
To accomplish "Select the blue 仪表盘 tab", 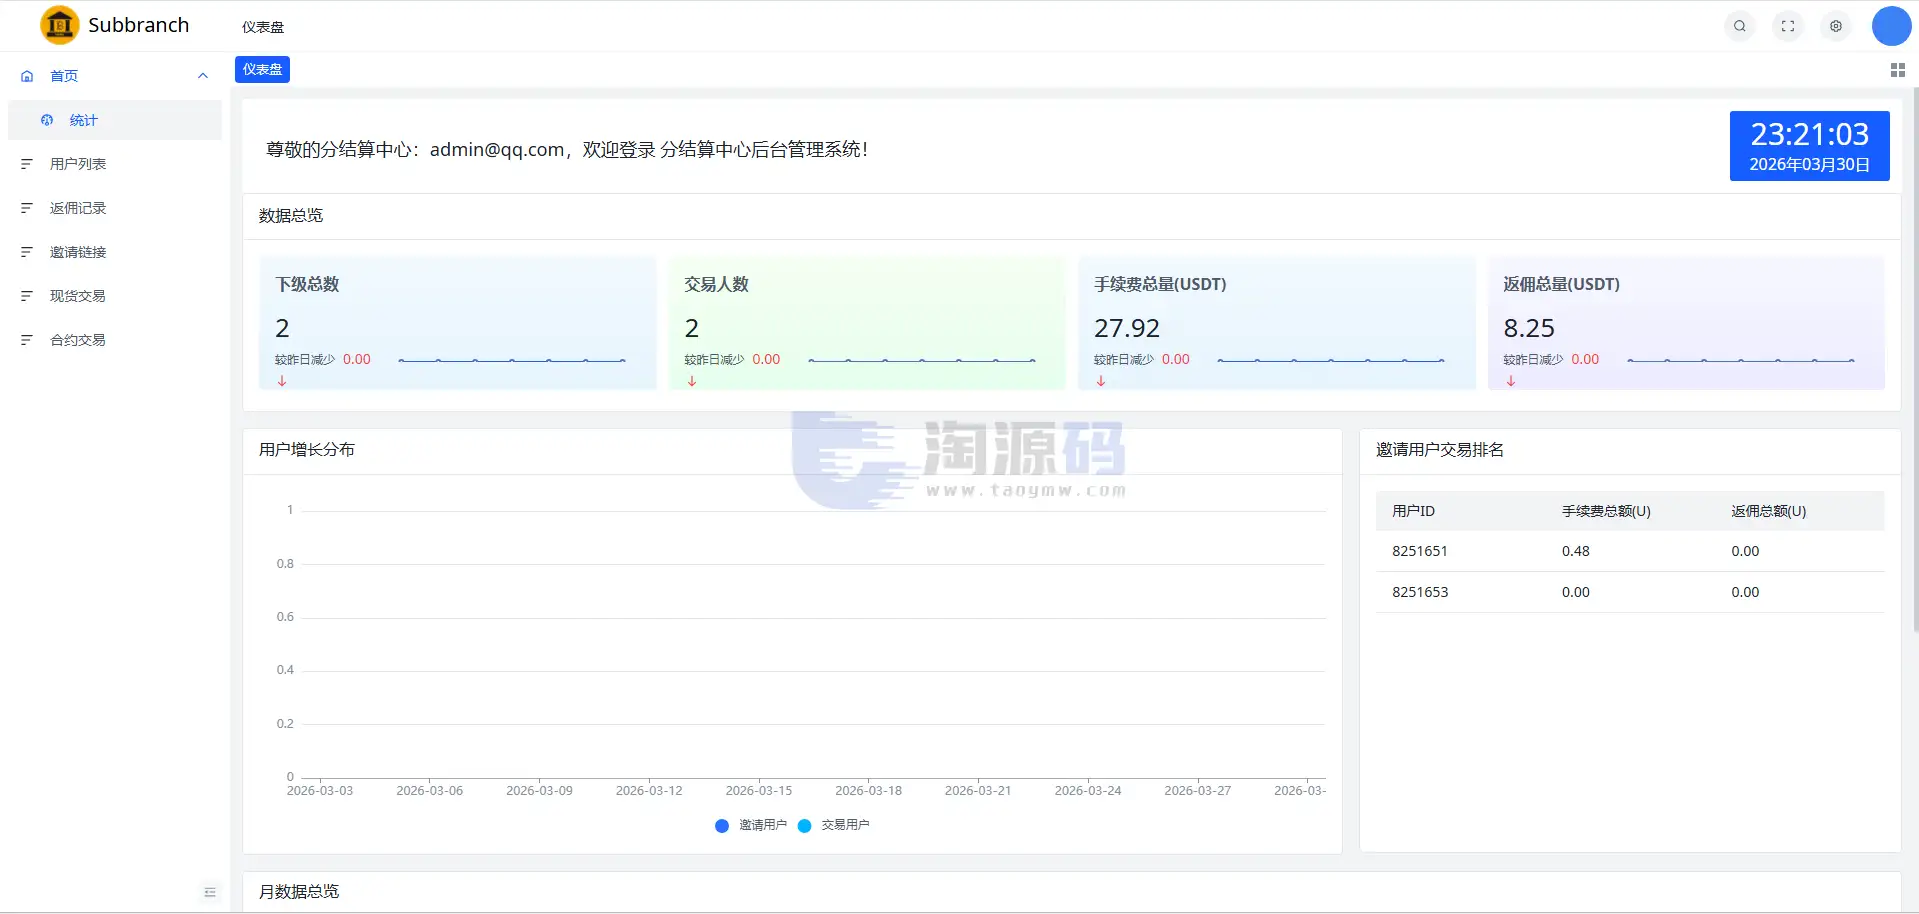I will pyautogui.click(x=262, y=69).
